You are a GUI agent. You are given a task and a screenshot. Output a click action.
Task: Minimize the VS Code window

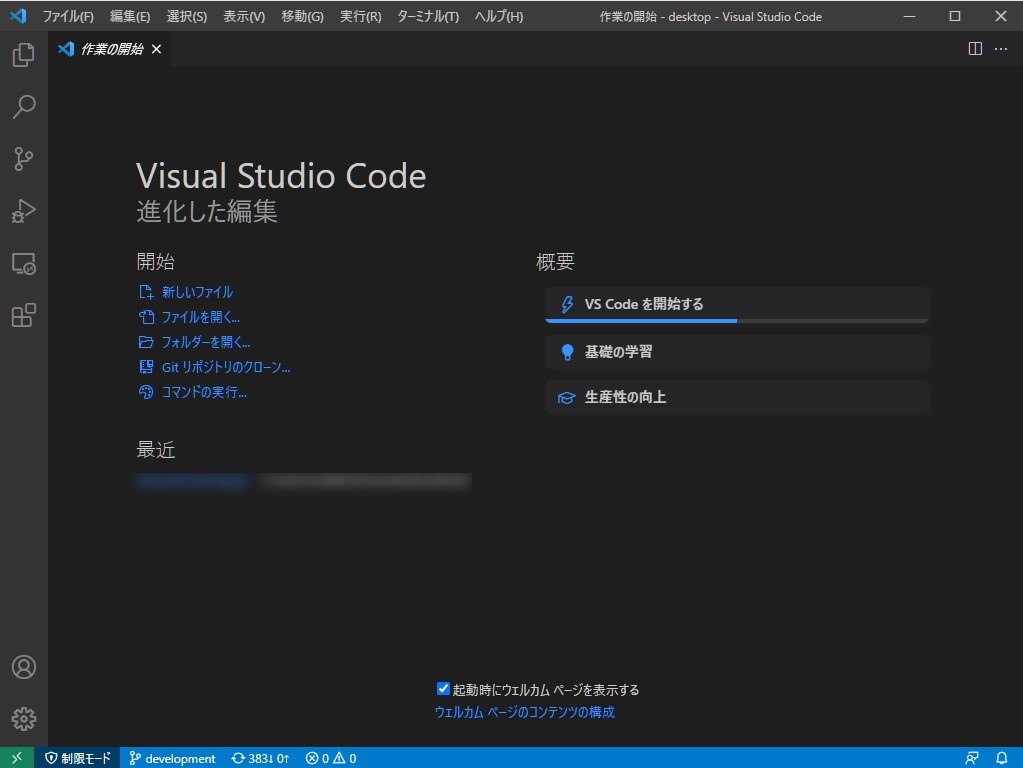[x=909, y=16]
